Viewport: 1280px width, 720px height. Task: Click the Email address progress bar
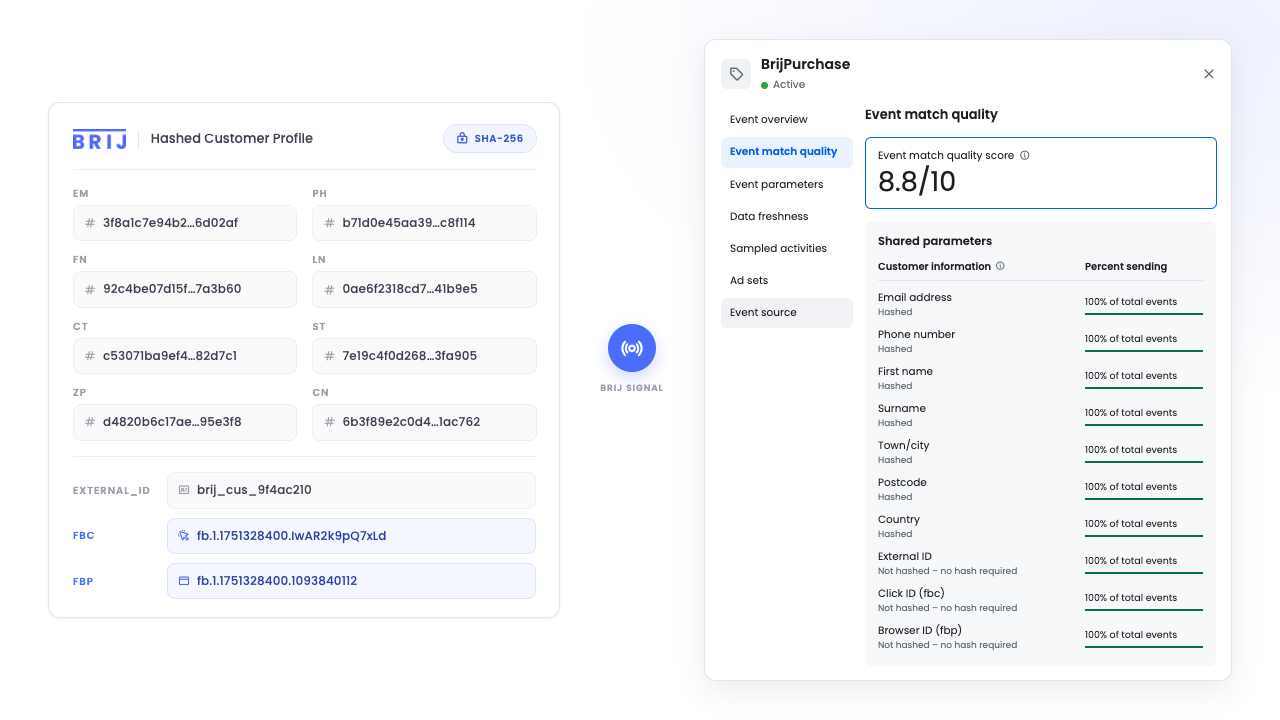pos(1144,314)
